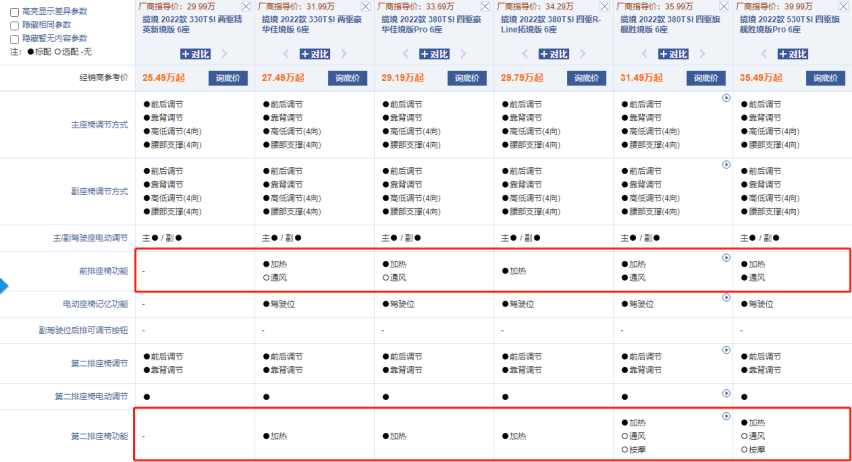The image size is (852, 462).
Task: Shift the 35.99万 model column right
Action: 703,54
